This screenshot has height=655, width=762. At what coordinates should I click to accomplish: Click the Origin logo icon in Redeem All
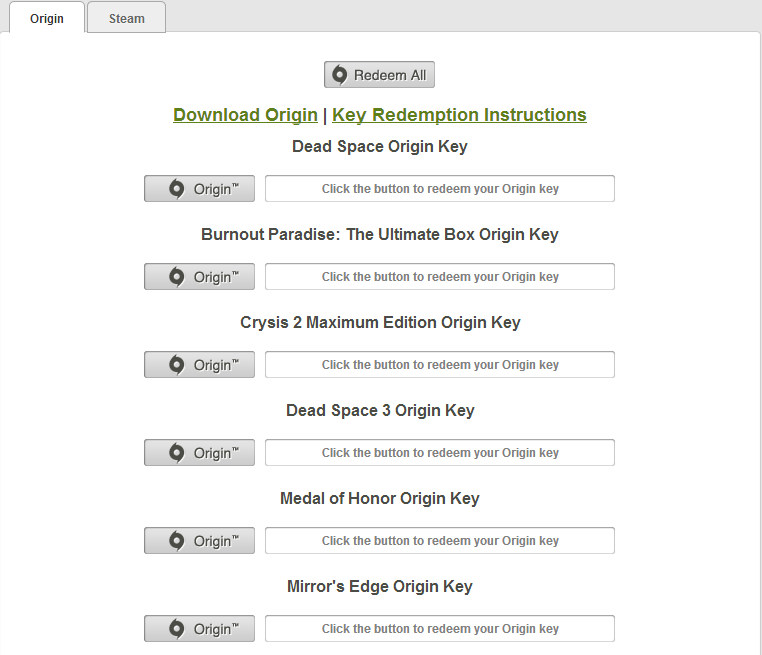click(x=339, y=75)
